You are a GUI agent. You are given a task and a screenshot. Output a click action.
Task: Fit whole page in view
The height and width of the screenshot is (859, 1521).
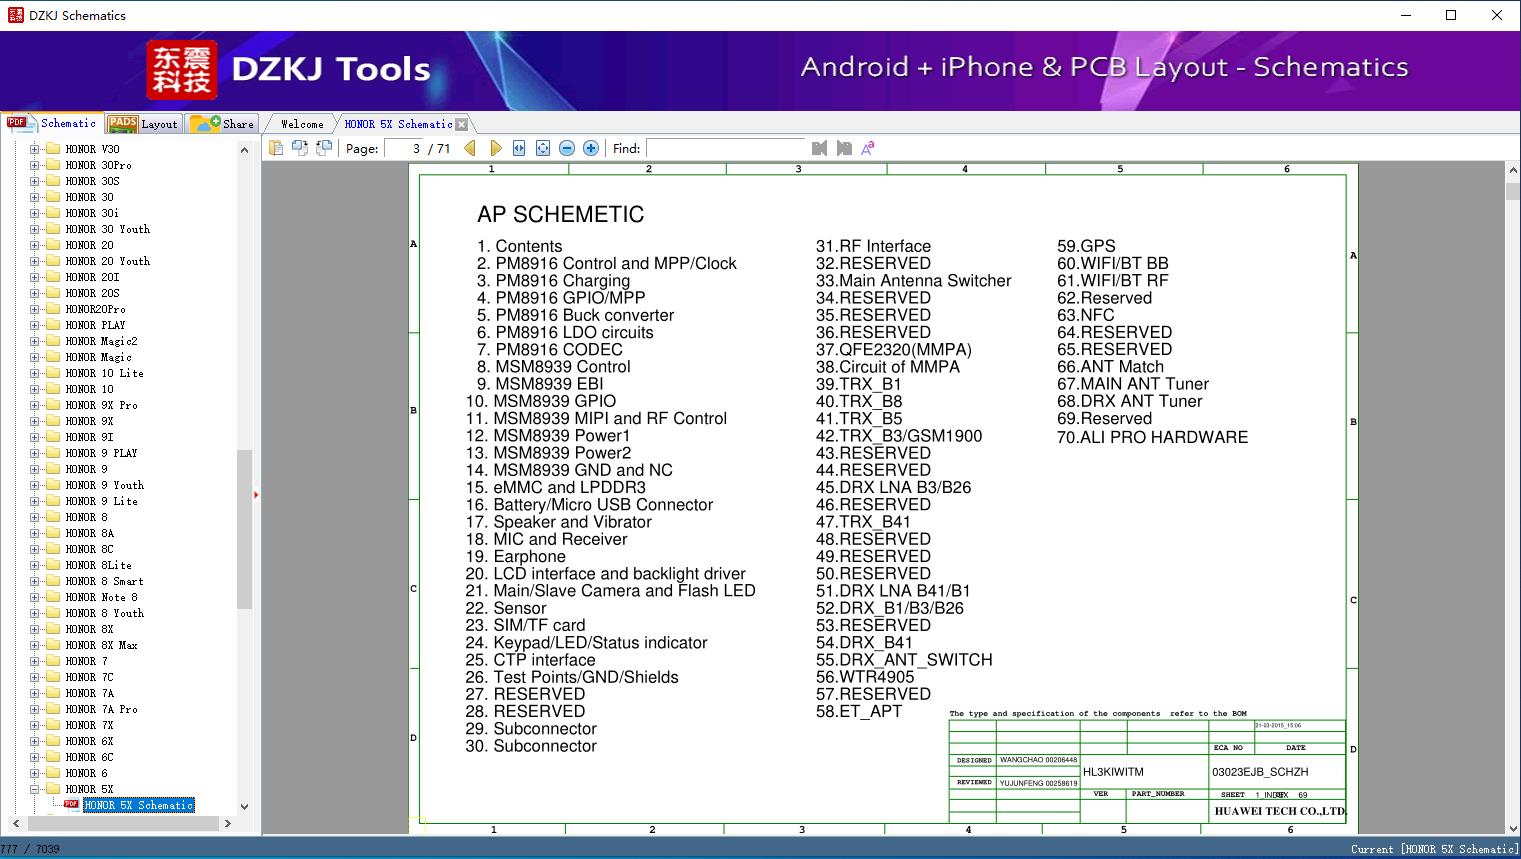pyautogui.click(x=543, y=148)
